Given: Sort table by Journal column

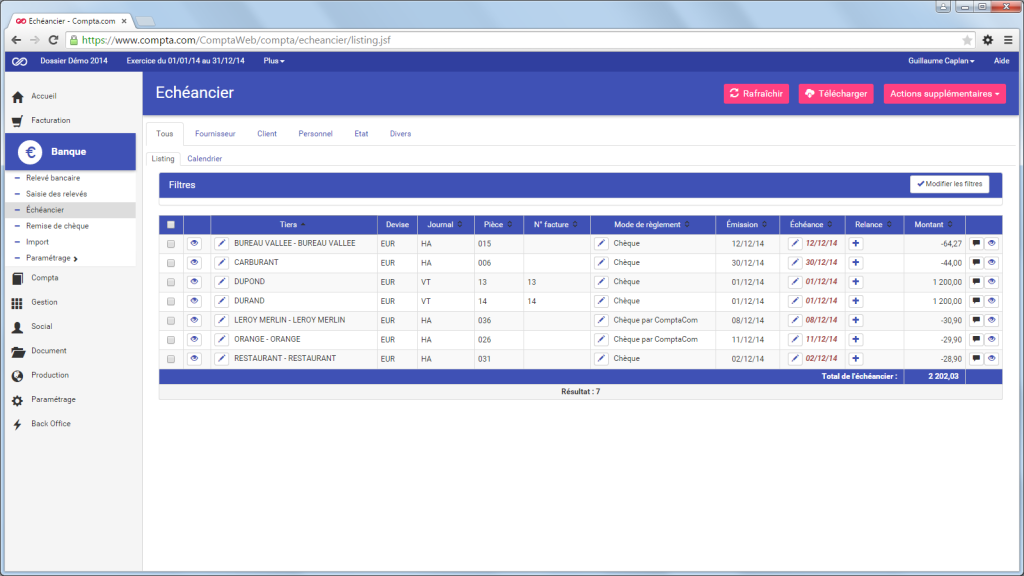Looking at the screenshot, I should point(445,225).
